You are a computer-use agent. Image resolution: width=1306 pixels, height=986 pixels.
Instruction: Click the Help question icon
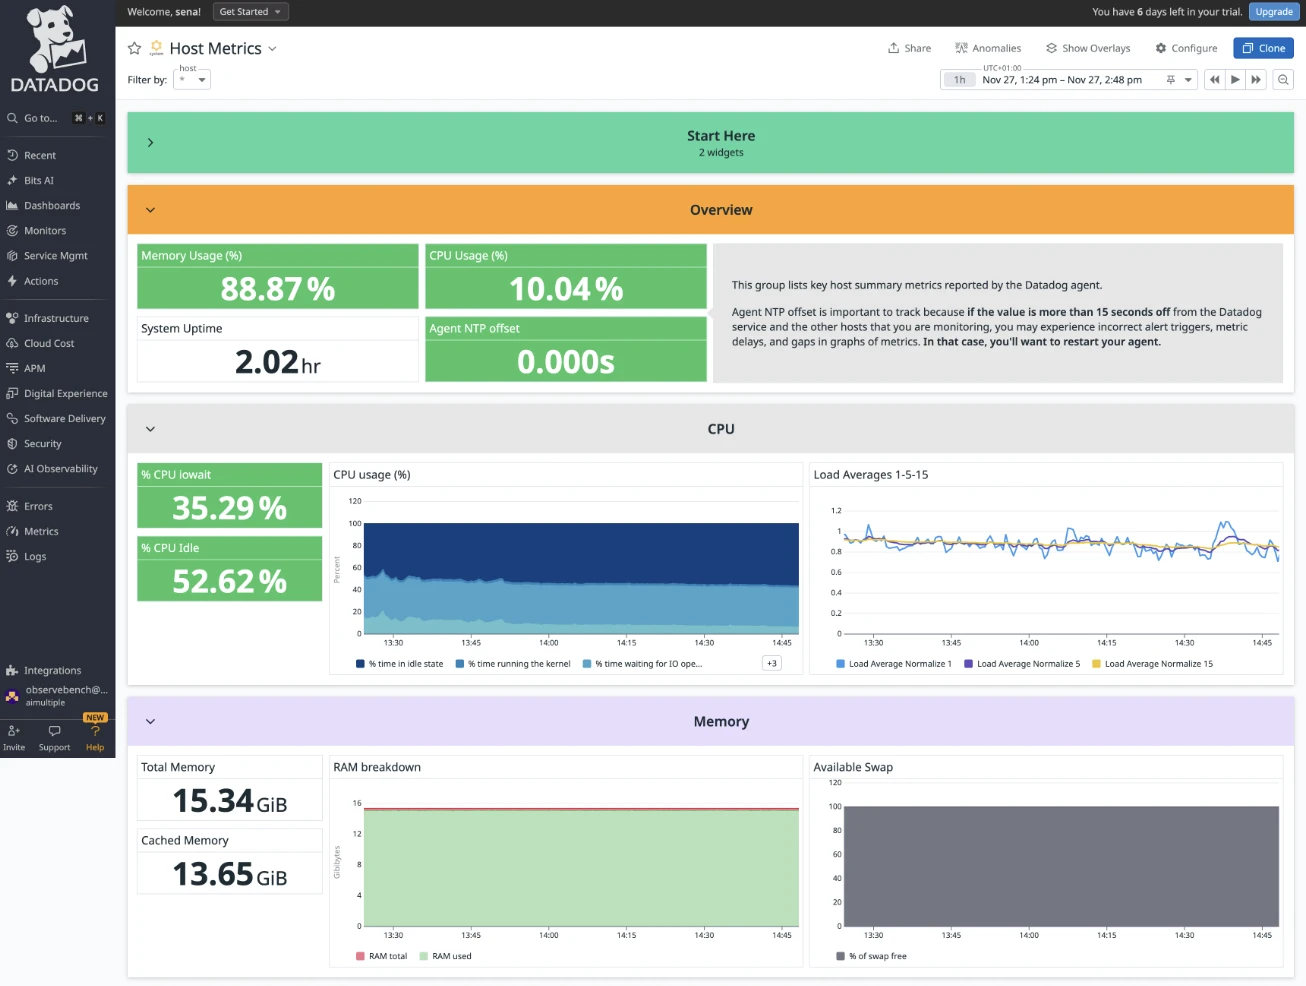pos(95,731)
